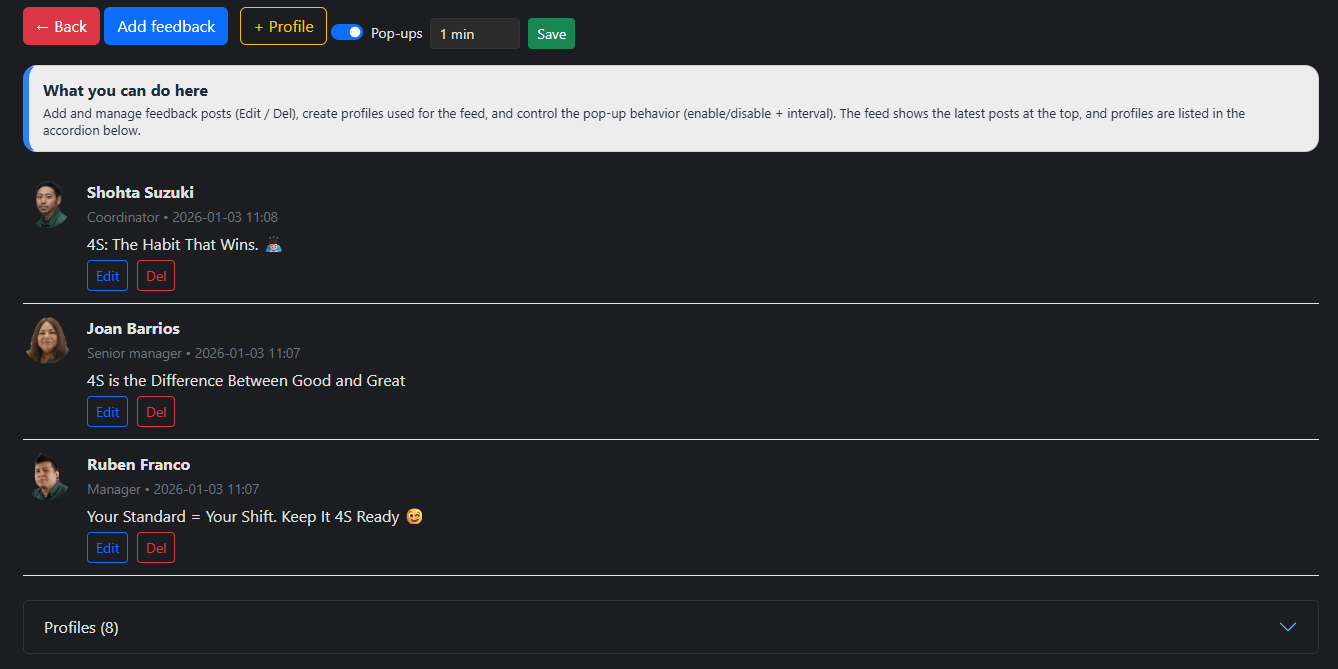Toggle the Pop-ups switch off
This screenshot has width=1338, height=669.
coord(347,32)
